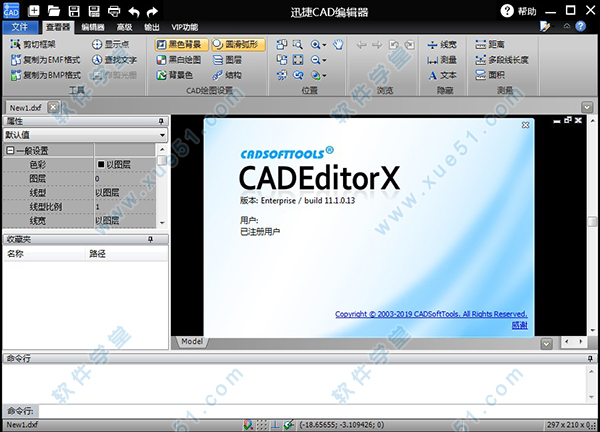Collapse the ribbon with the up arrow
This screenshot has height=432, width=600.
pyautogui.click(x=567, y=26)
